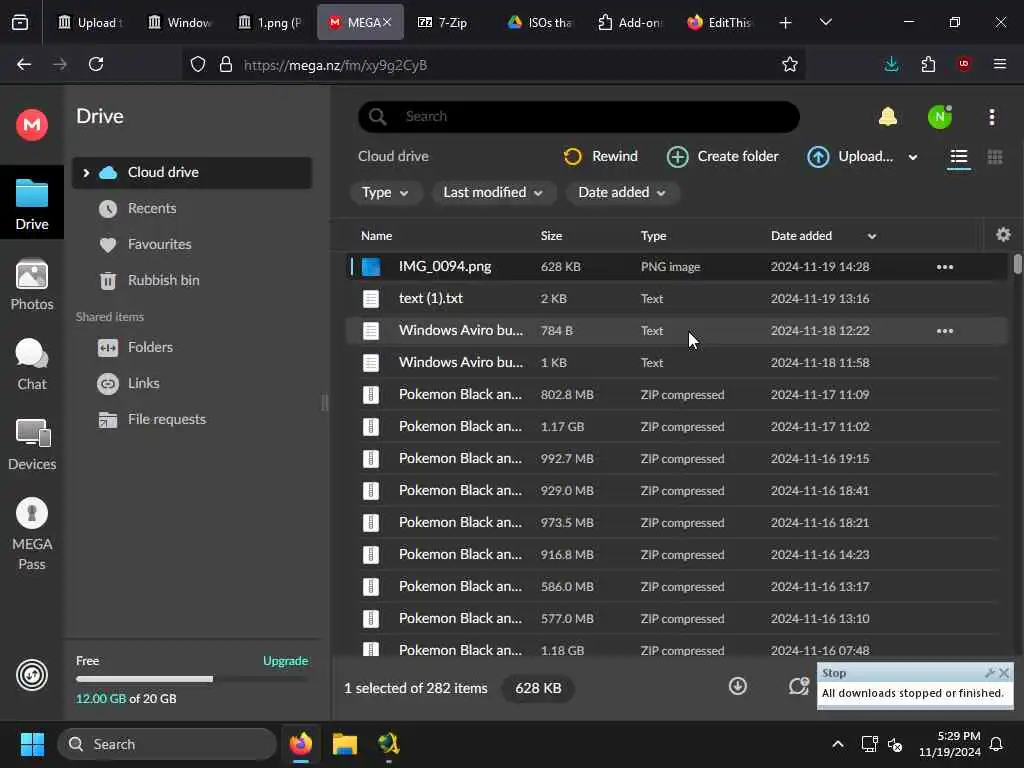Bookmark this page with star icon

(790, 64)
